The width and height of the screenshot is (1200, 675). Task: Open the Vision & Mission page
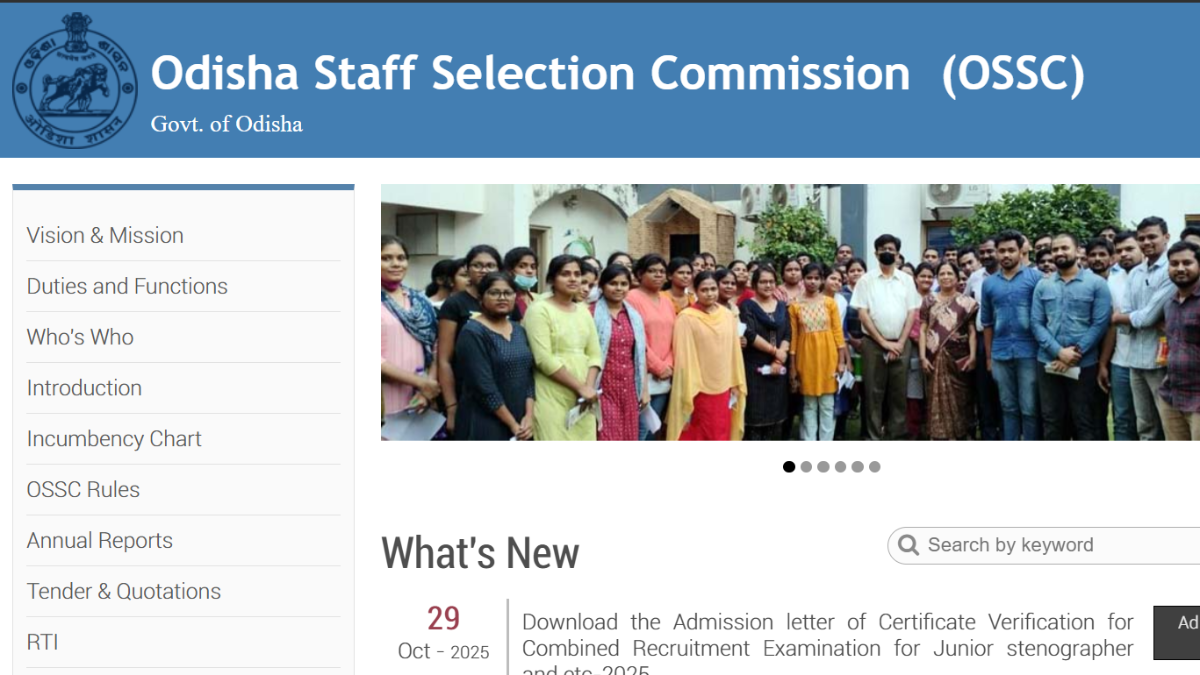click(104, 235)
